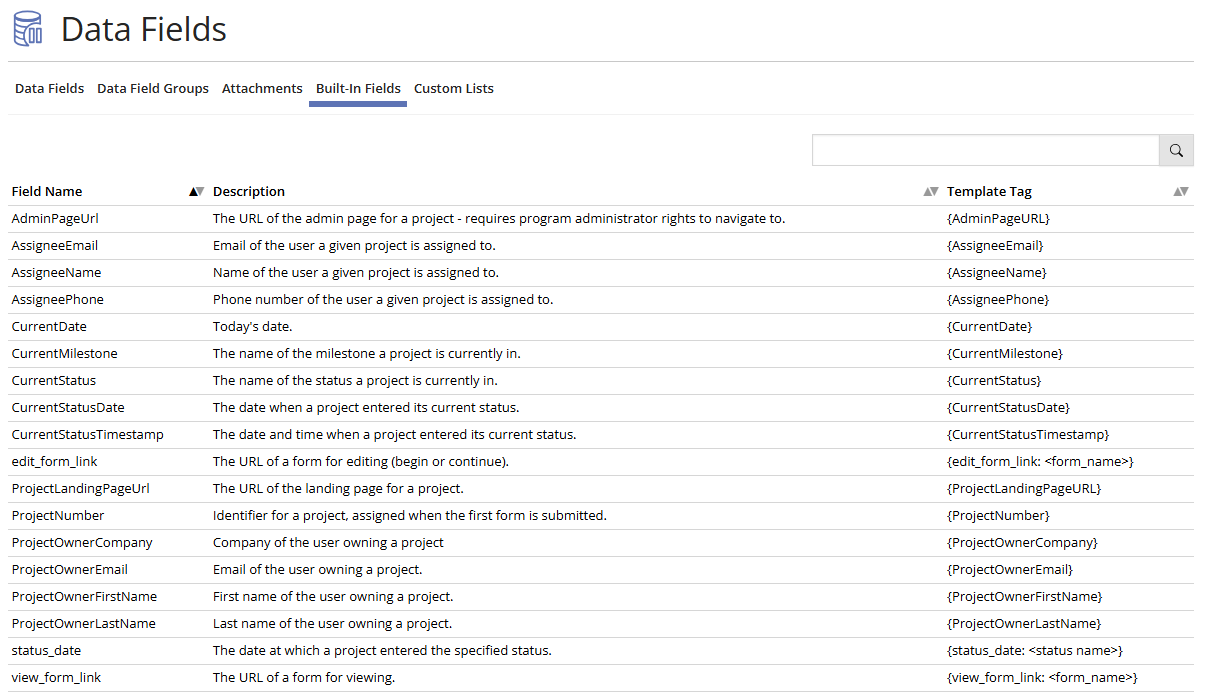Screen dimensions: 1207x699
Task: Click the descending sort arrow on Description column
Action: 933,191
